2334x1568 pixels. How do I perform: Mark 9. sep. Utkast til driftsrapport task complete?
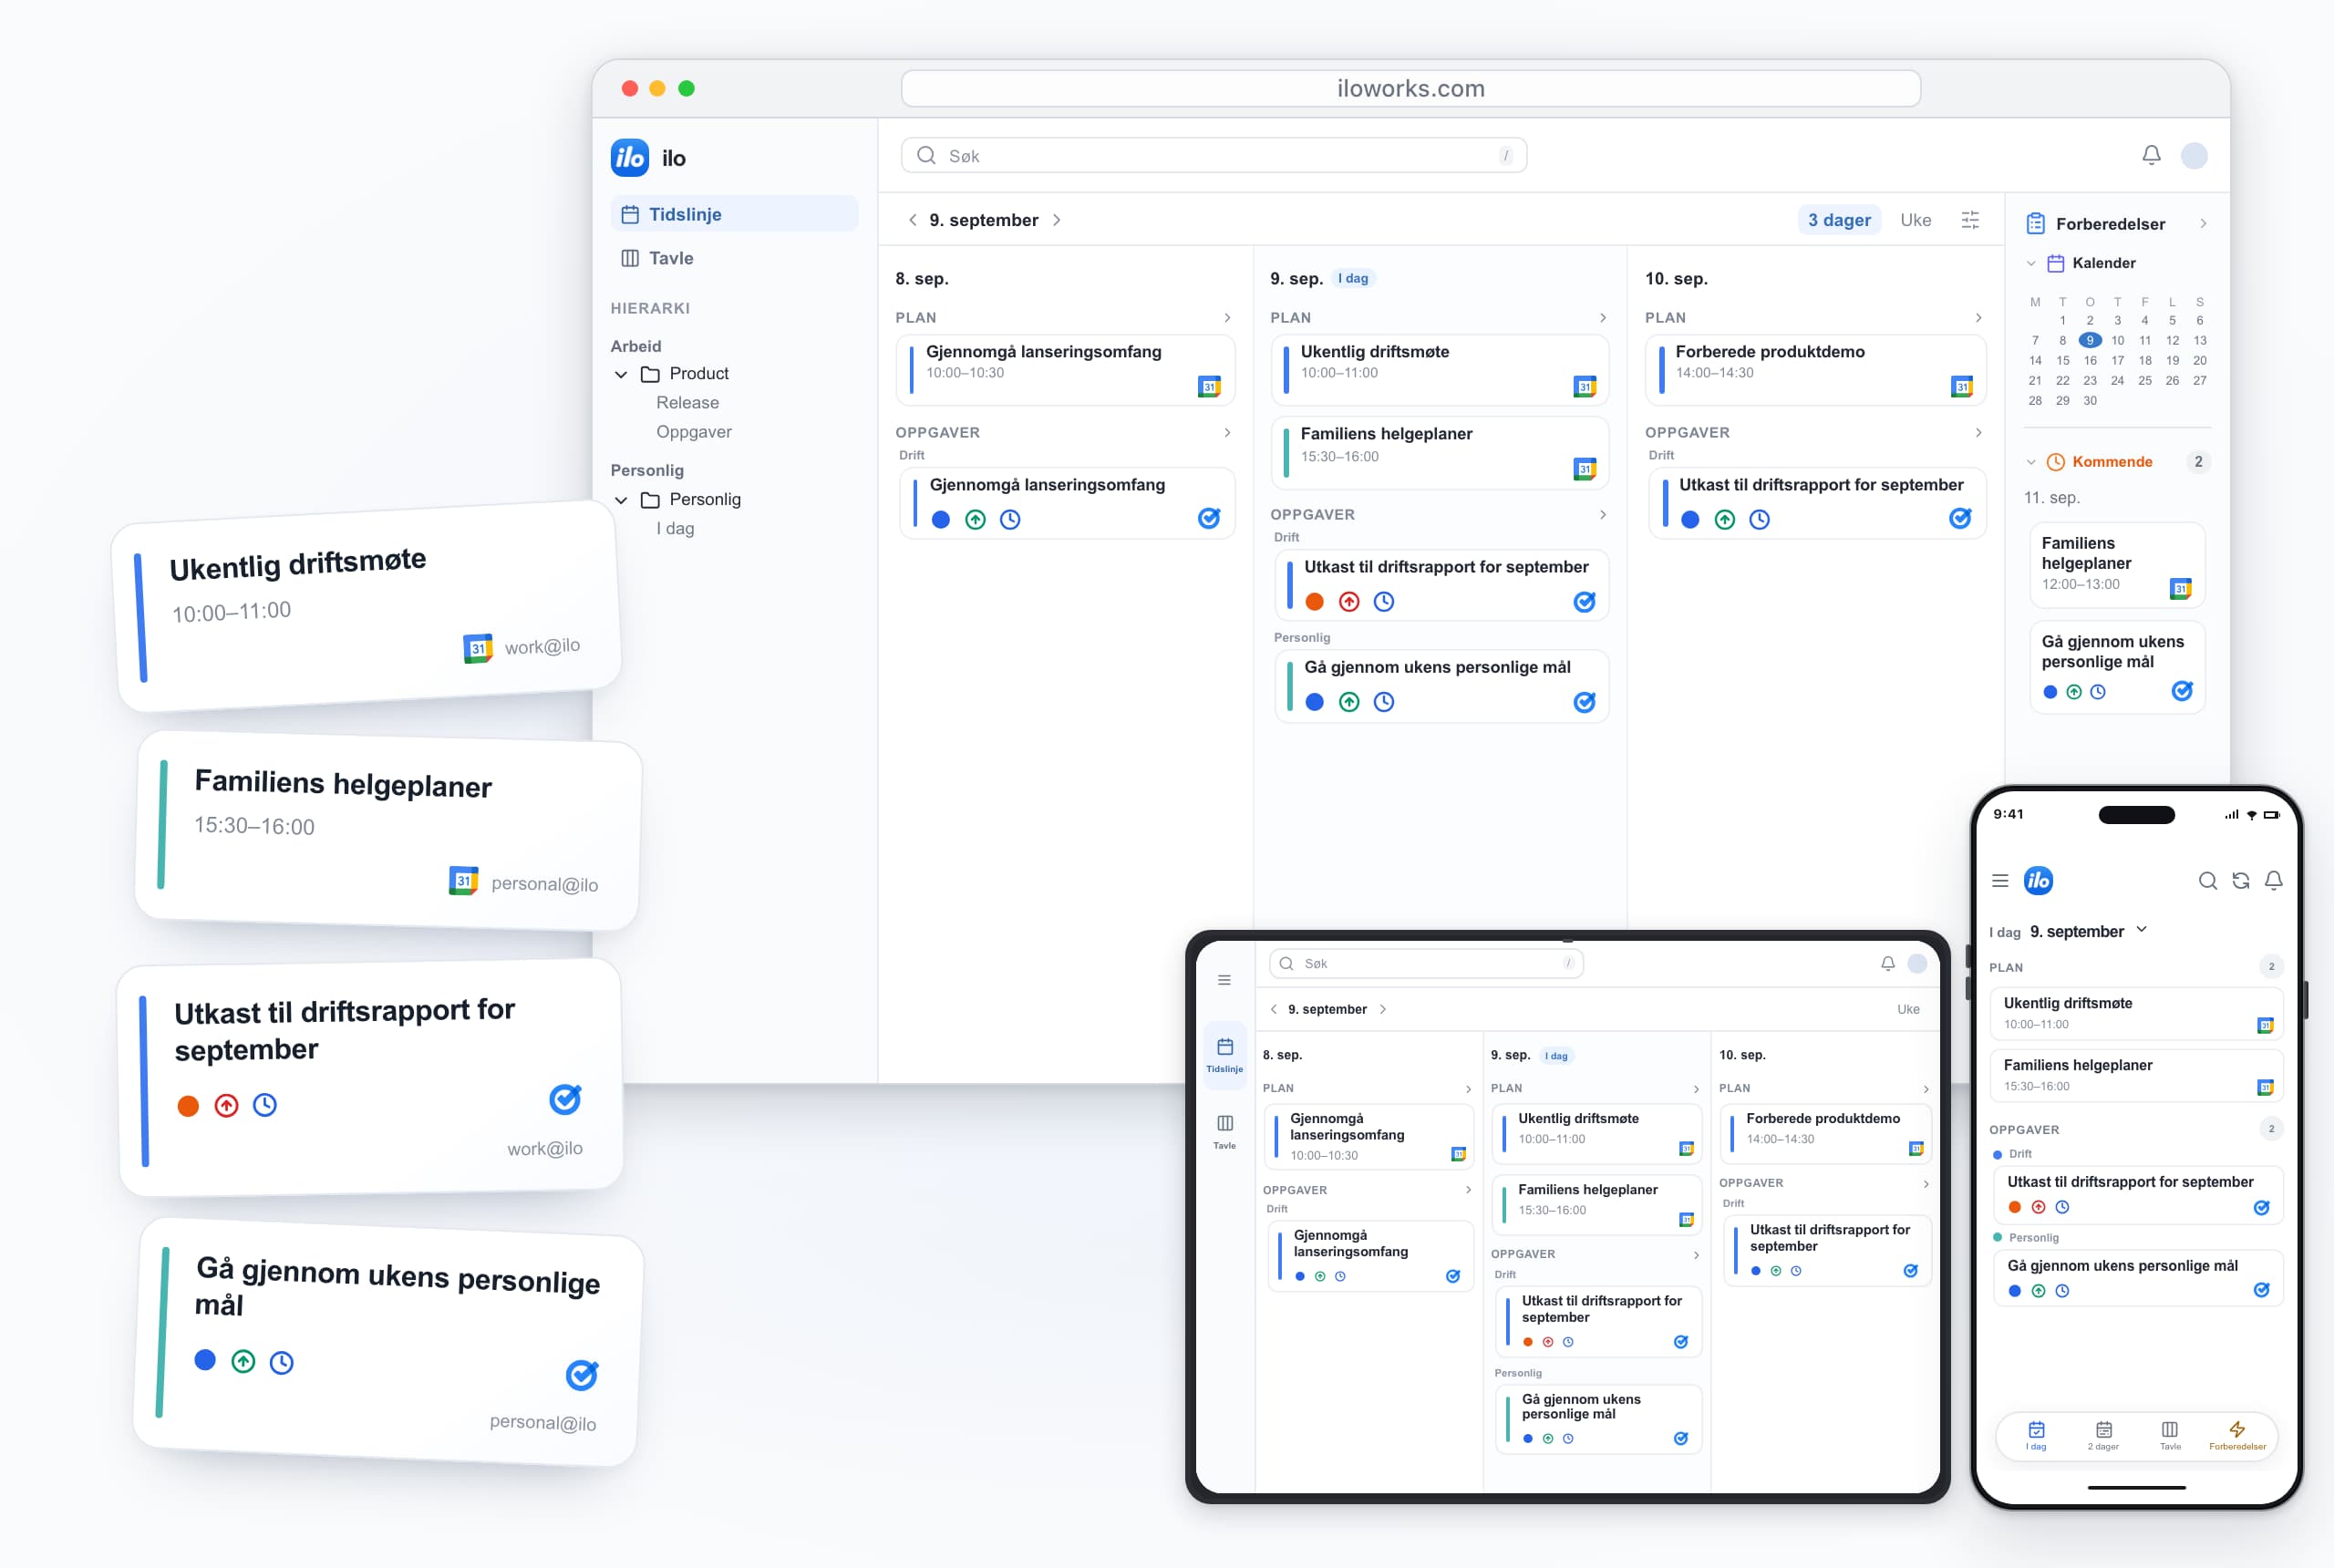1584,601
